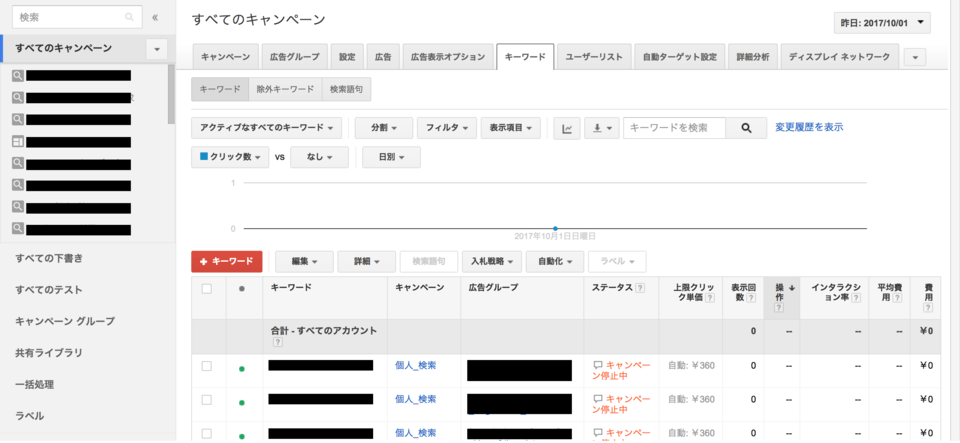Expand the アクティブなすべてのキーワード filter dropdown
The height and width of the screenshot is (443, 960).
coord(267,128)
